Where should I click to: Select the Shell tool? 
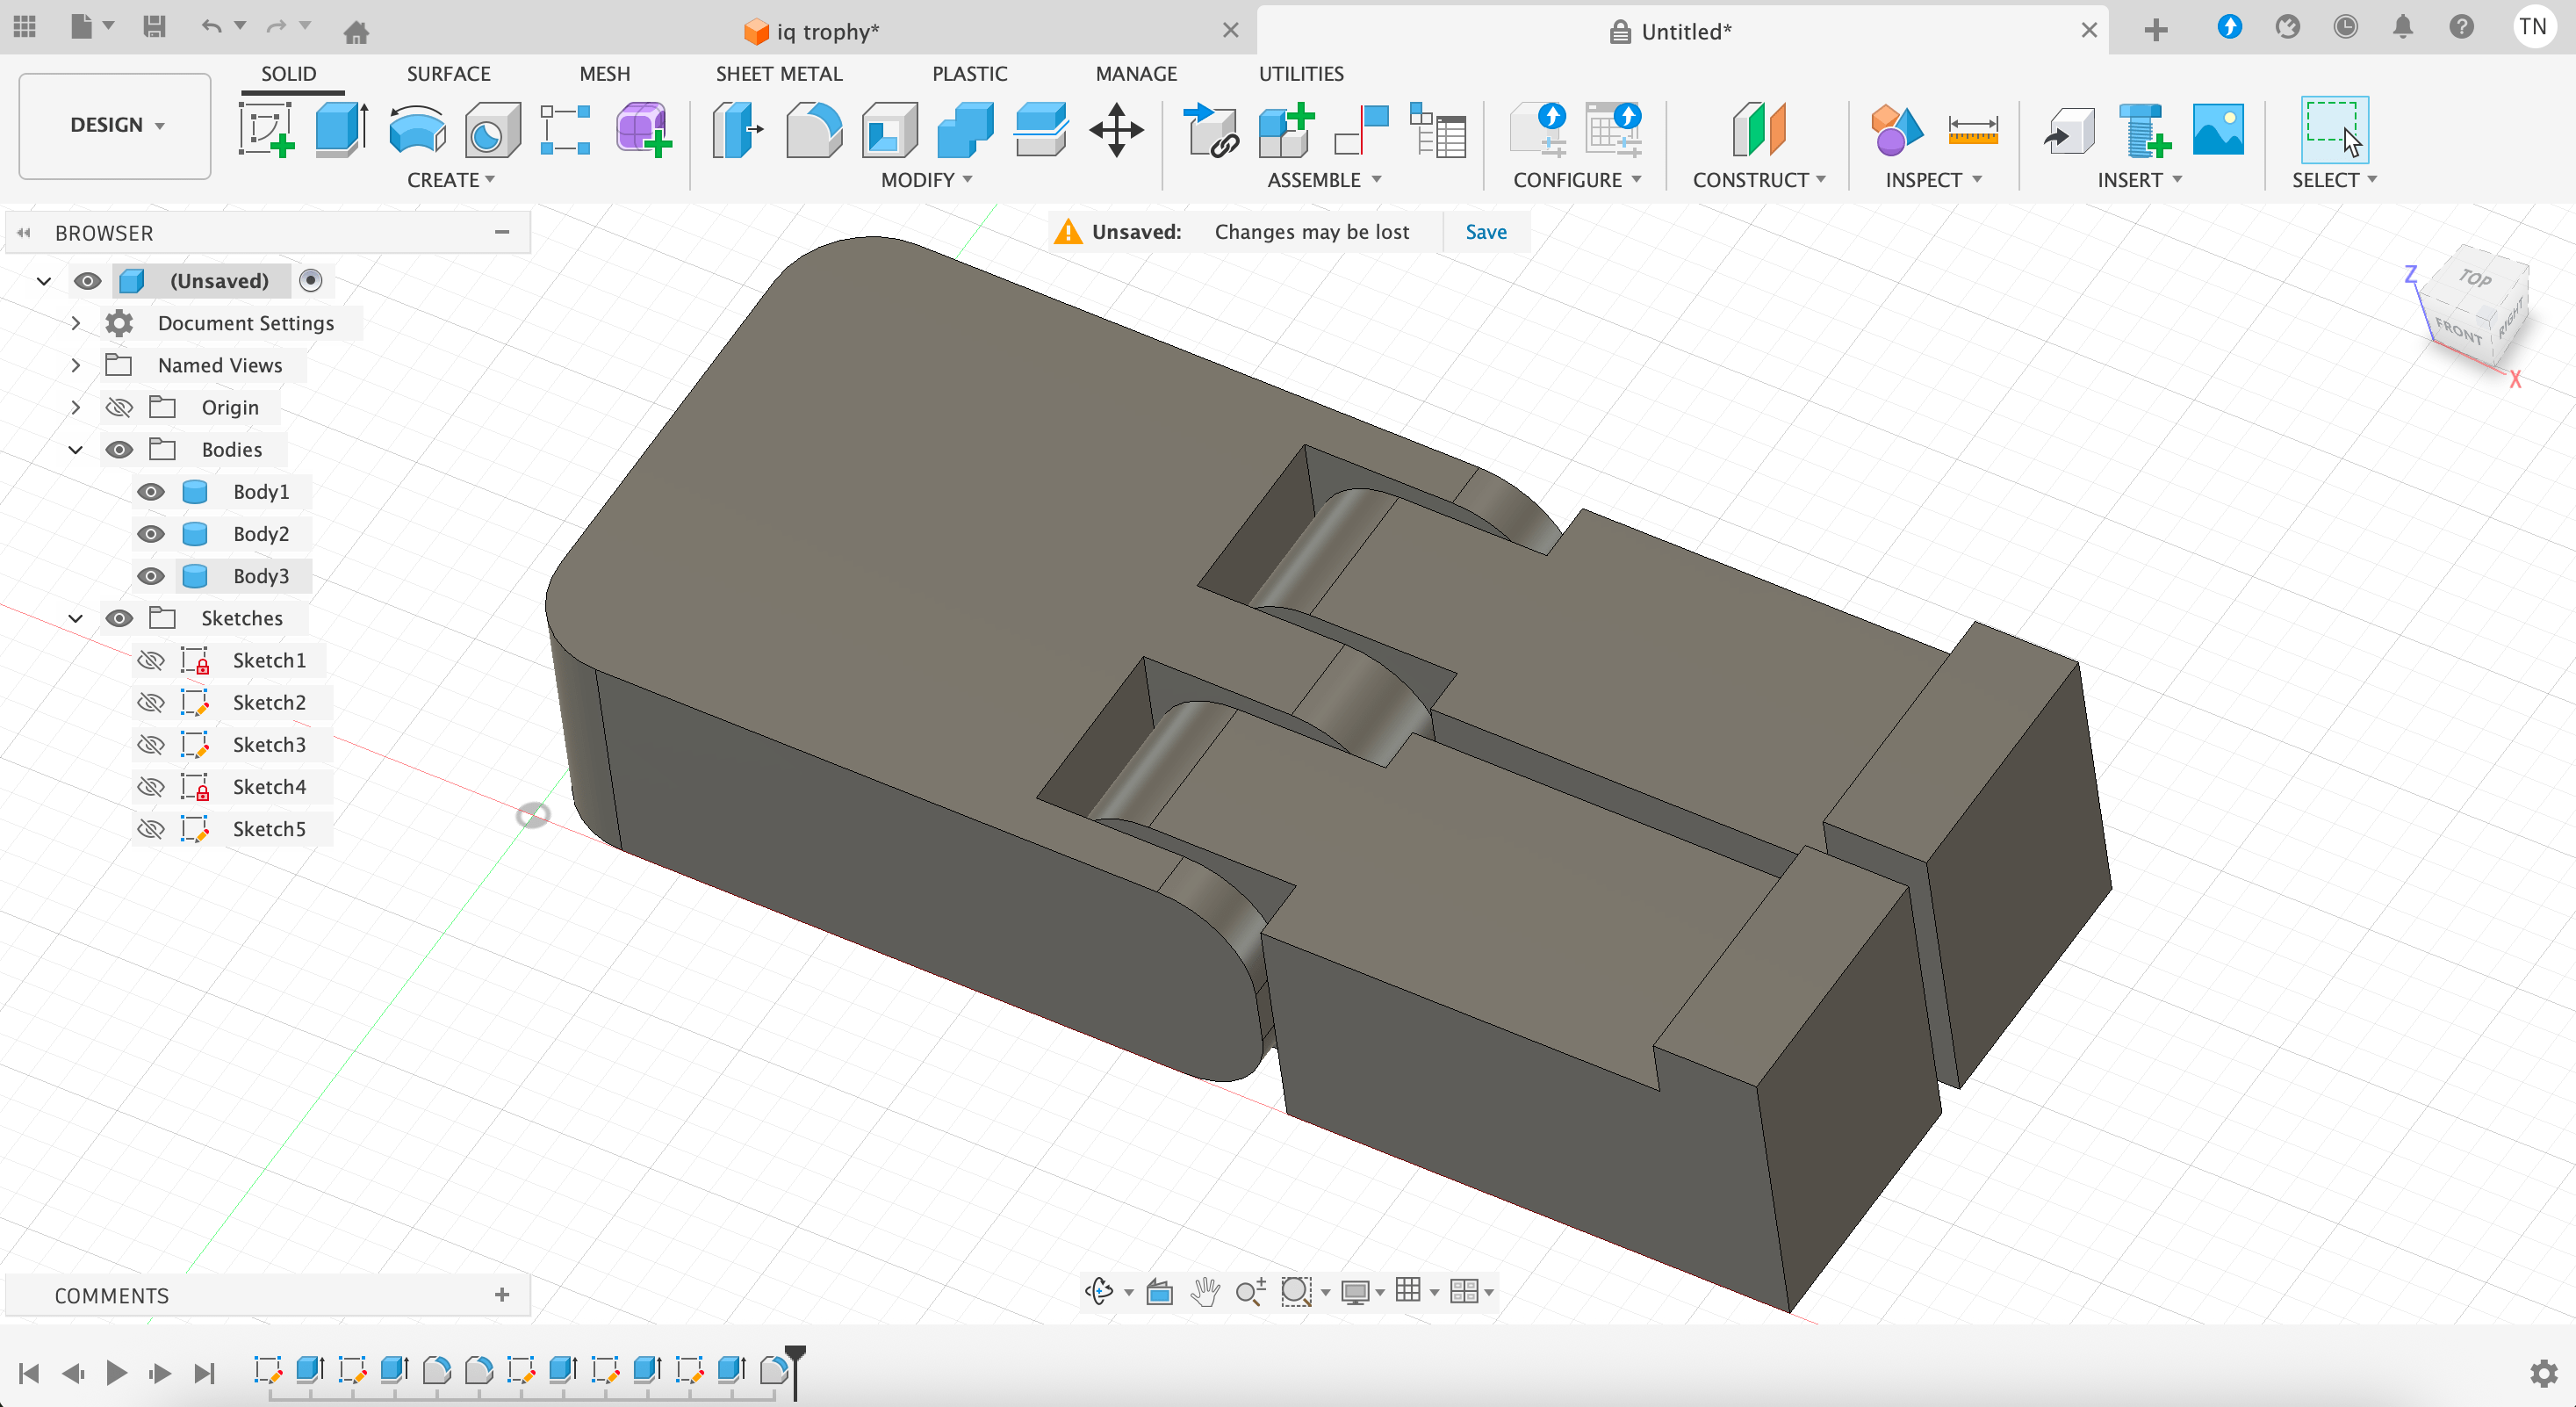(889, 130)
